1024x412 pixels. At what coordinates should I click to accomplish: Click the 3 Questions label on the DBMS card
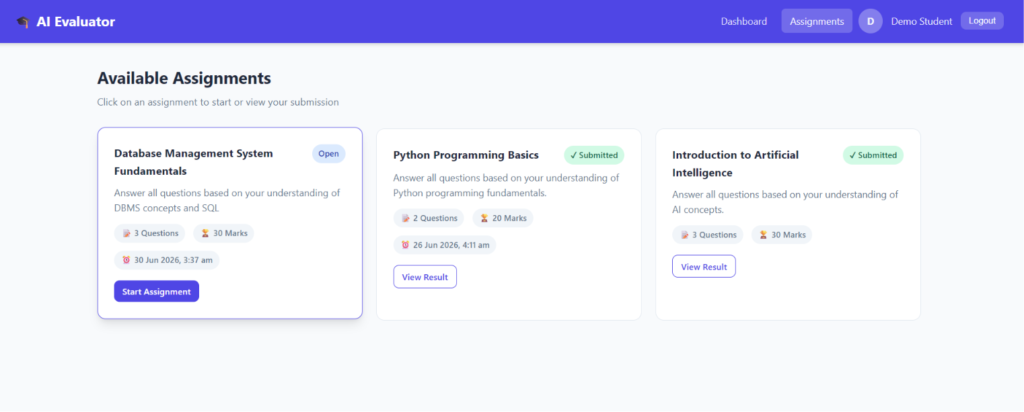(x=156, y=233)
